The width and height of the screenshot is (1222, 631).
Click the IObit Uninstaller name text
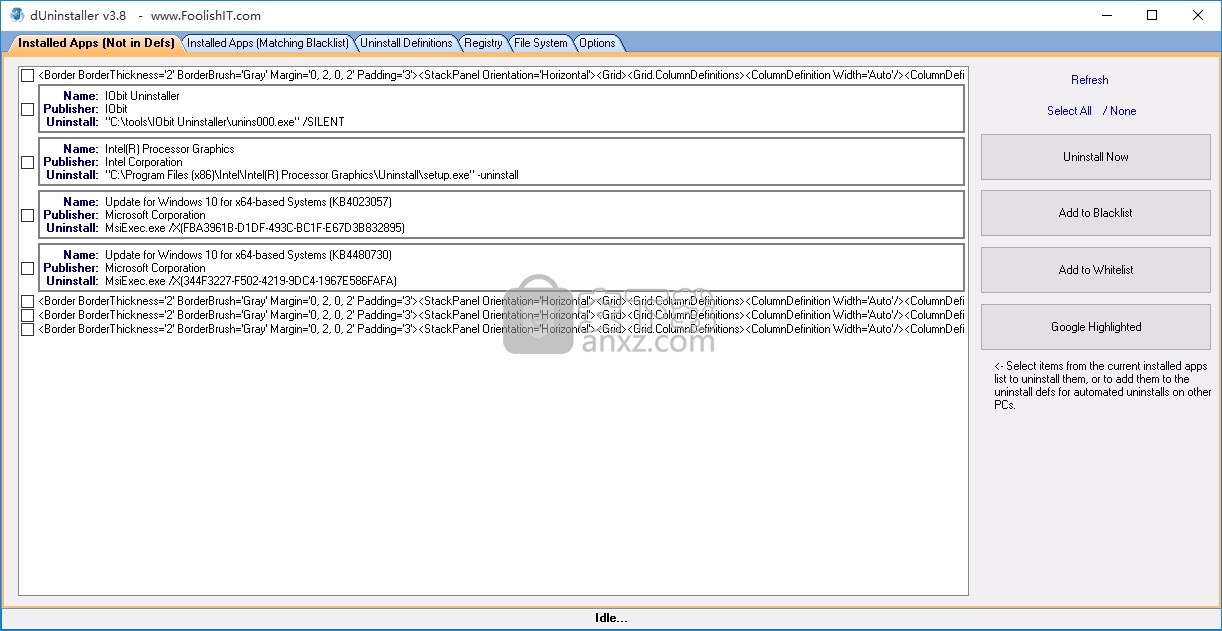click(x=142, y=96)
